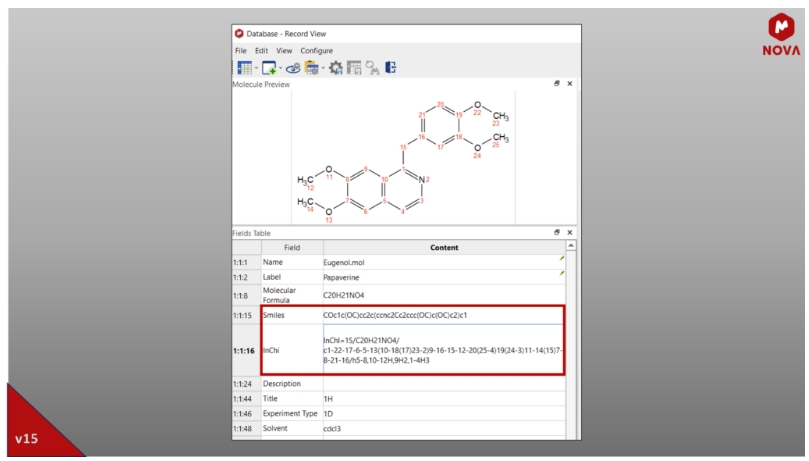Click the edit pencil in Name row

coord(561,259)
